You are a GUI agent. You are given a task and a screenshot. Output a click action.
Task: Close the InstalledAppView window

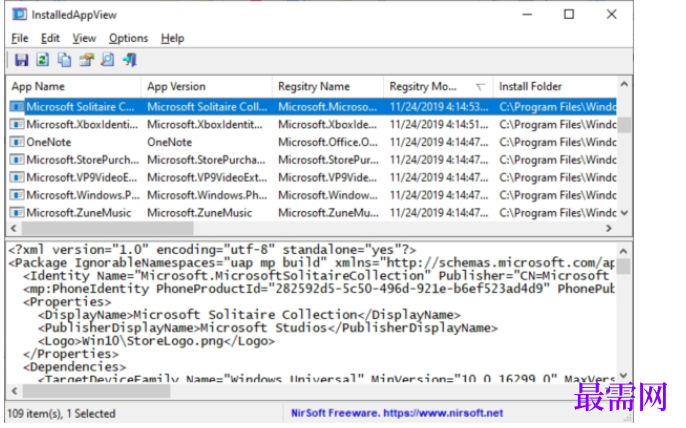(611, 14)
